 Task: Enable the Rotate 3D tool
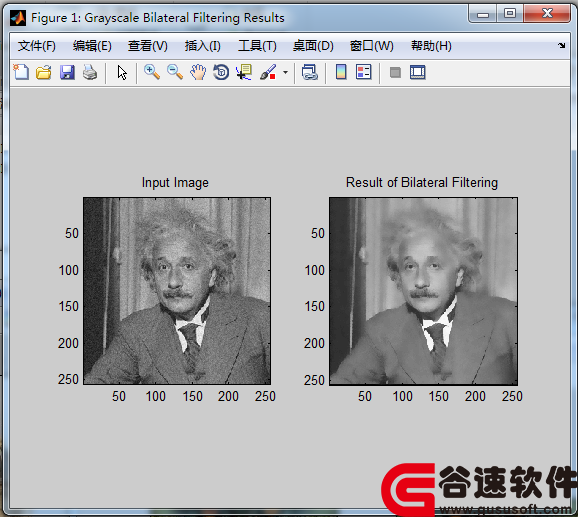[x=221, y=72]
